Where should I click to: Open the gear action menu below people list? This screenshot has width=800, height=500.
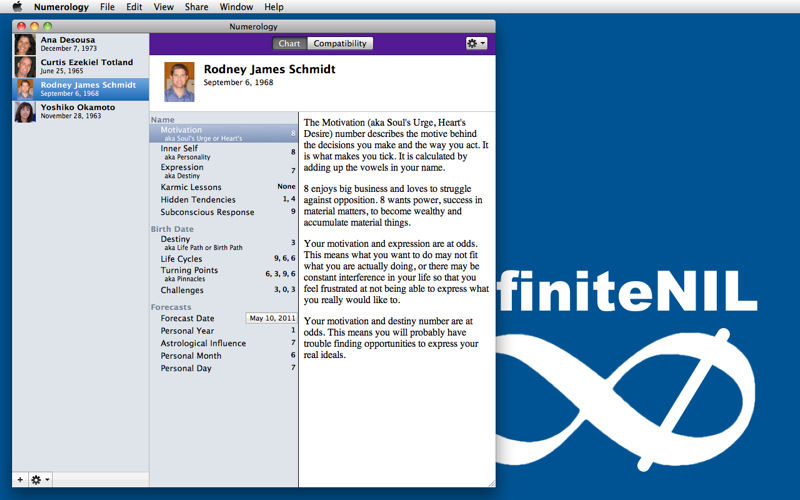pyautogui.click(x=40, y=480)
